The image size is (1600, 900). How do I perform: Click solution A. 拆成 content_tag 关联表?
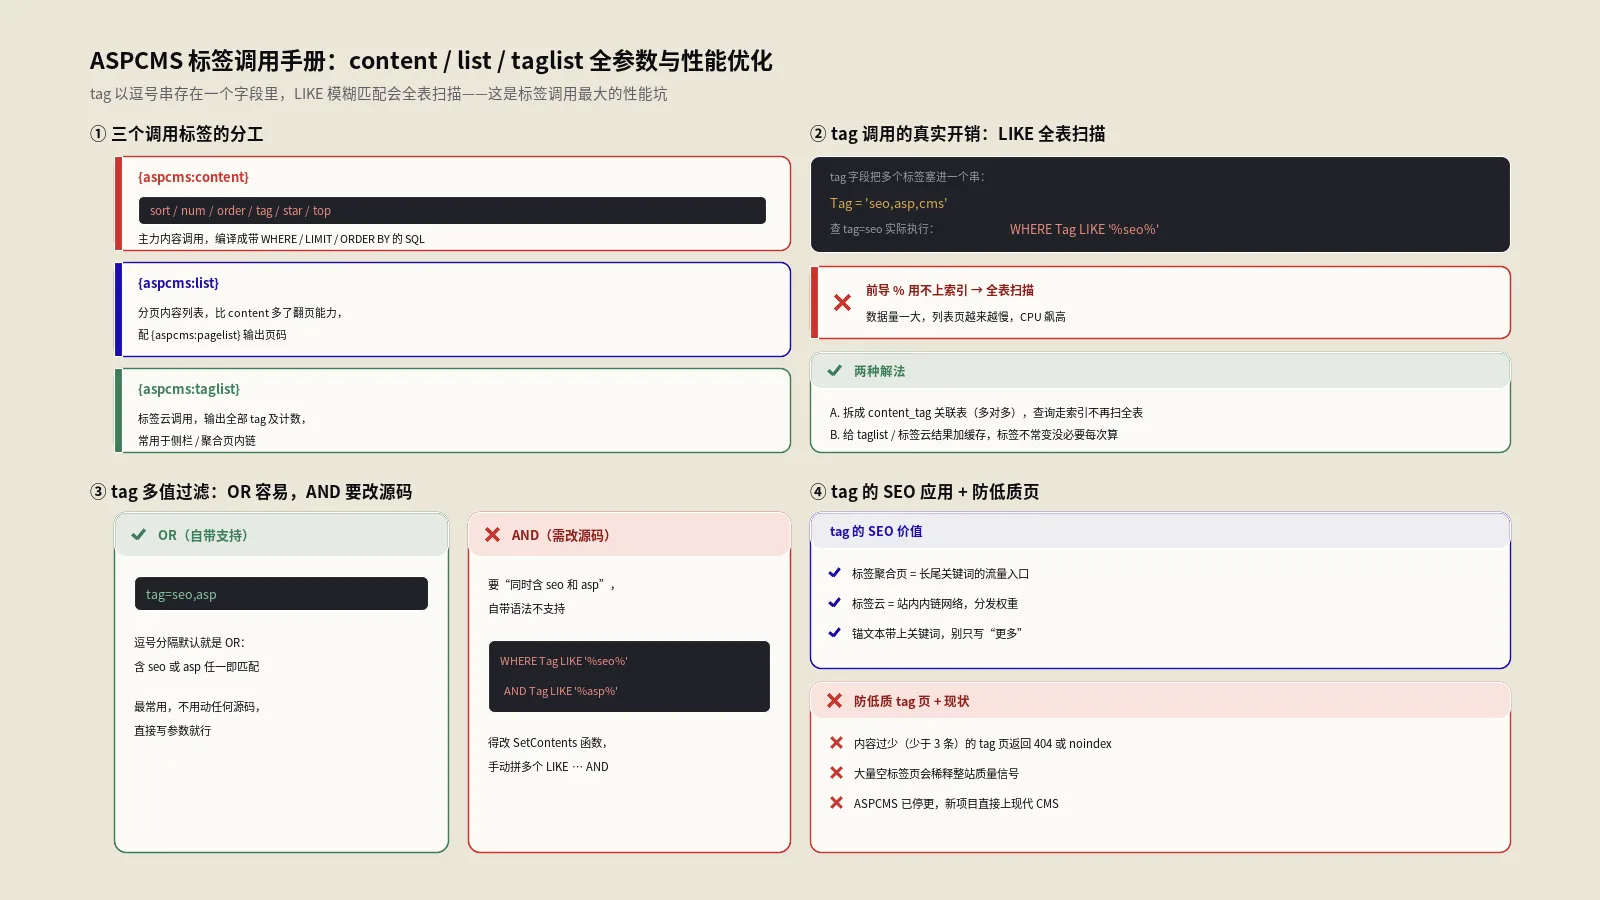986,412
